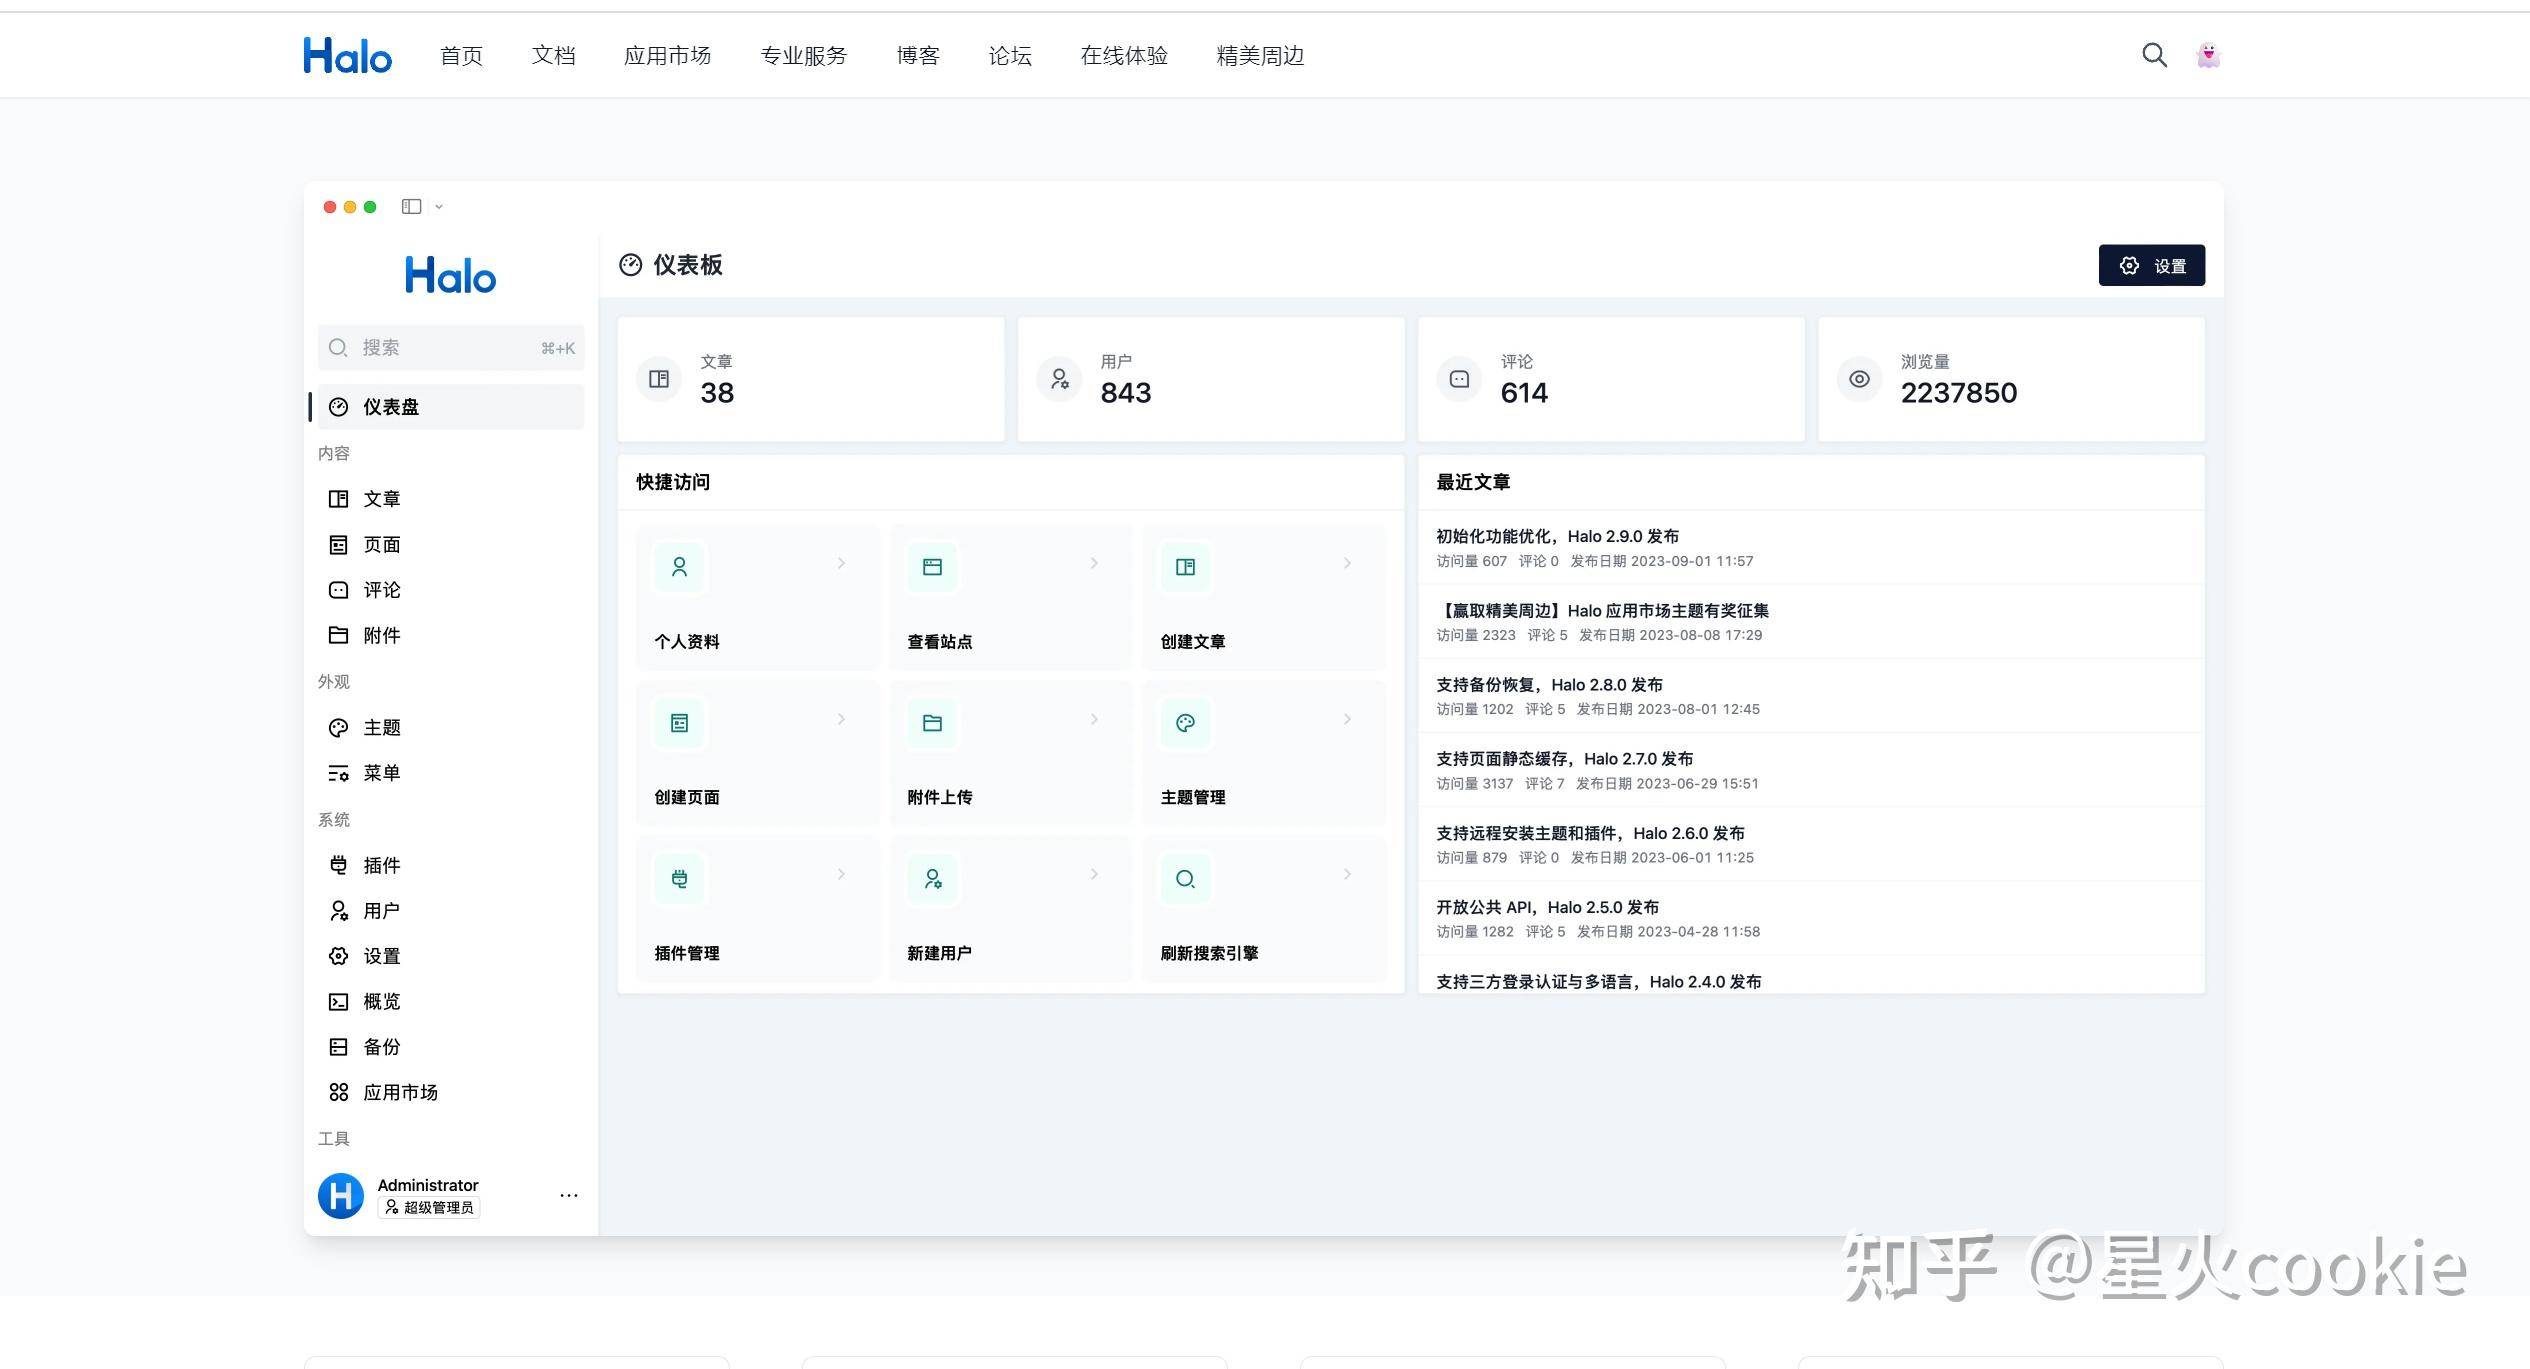Open the 新建用户 card chevron arrow

1094,874
